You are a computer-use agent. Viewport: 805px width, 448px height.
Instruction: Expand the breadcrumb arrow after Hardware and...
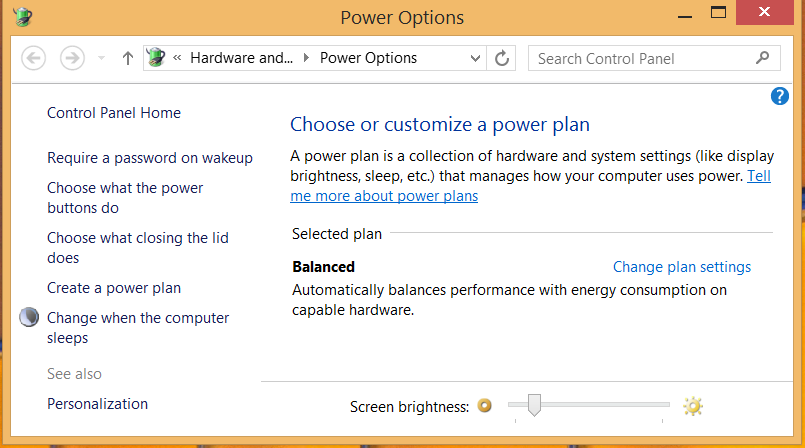click(306, 57)
